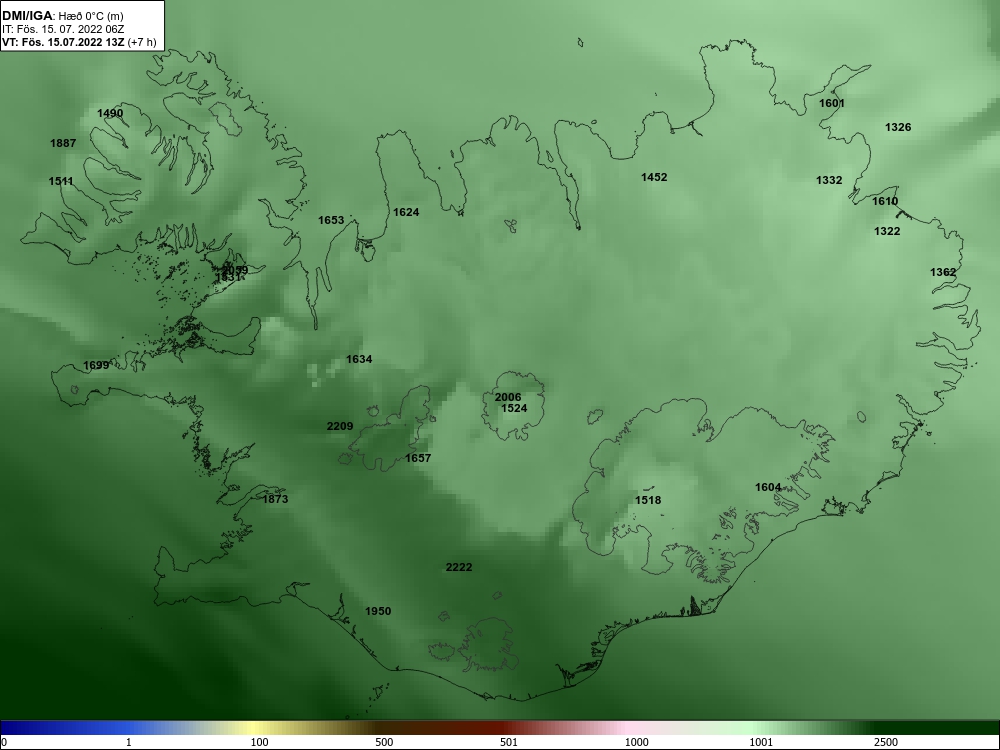Select the 1610 value label
Image resolution: width=1000 pixels, height=750 pixels.
(x=885, y=202)
